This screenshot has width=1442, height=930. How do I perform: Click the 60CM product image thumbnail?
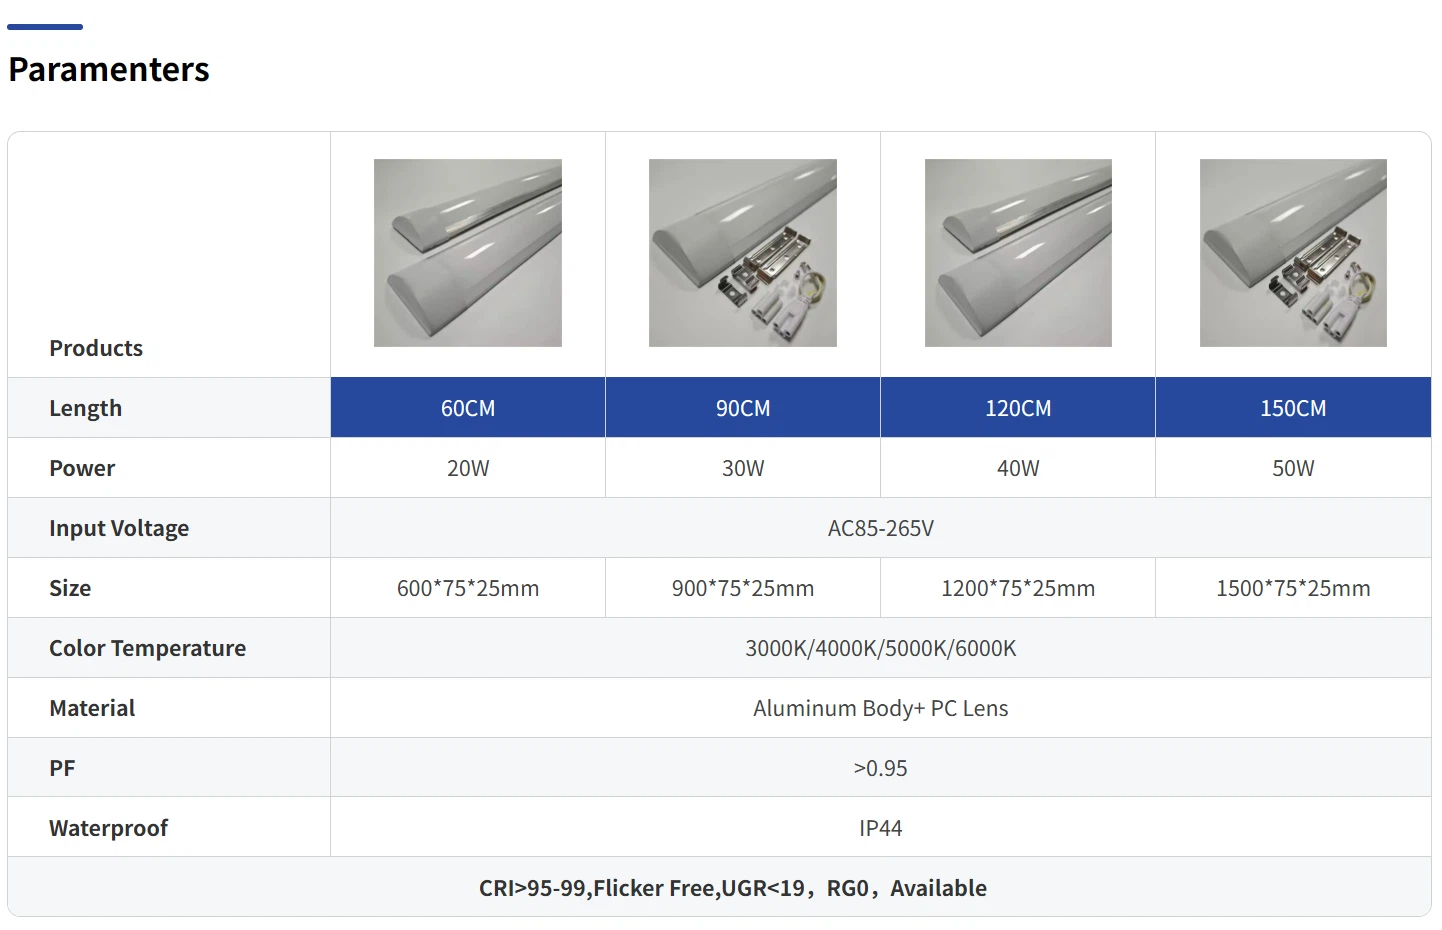(x=467, y=253)
